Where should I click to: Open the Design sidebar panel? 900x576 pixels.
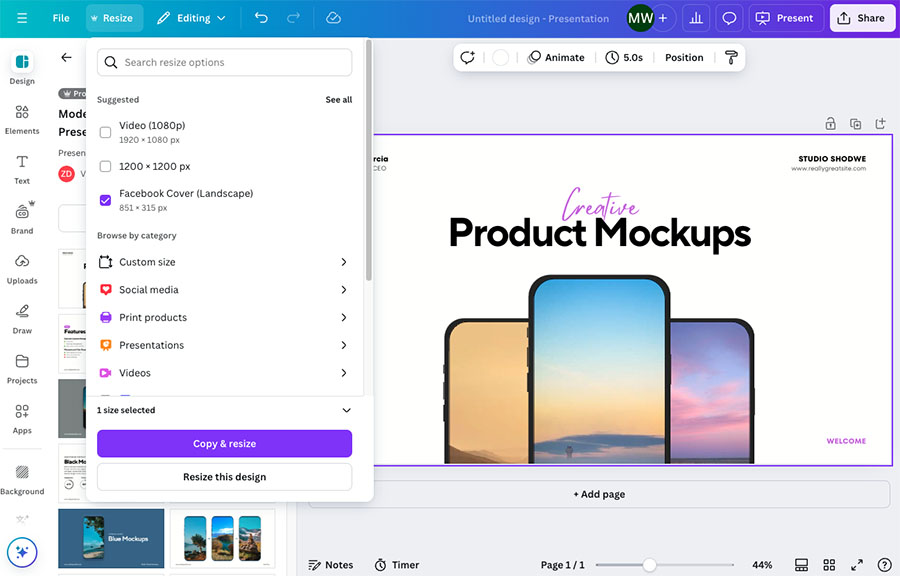[22, 68]
